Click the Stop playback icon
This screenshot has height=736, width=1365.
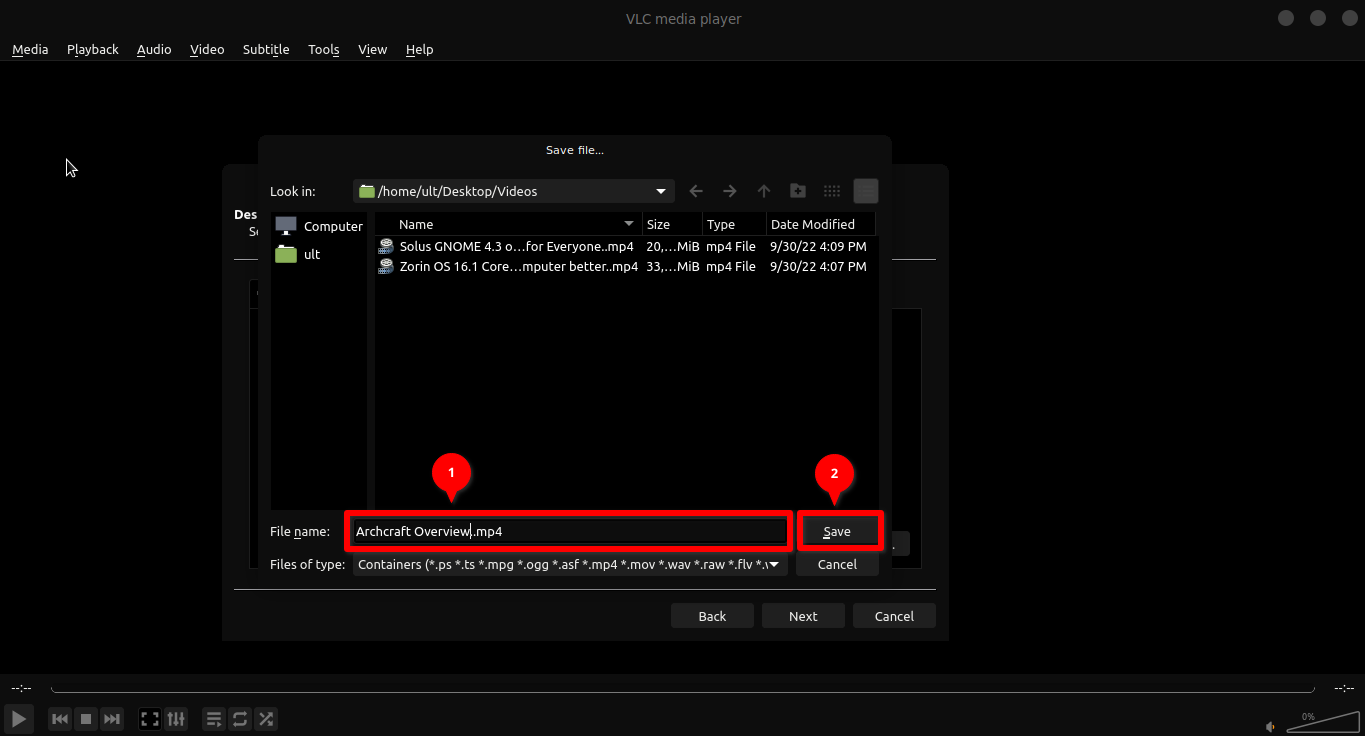point(86,718)
